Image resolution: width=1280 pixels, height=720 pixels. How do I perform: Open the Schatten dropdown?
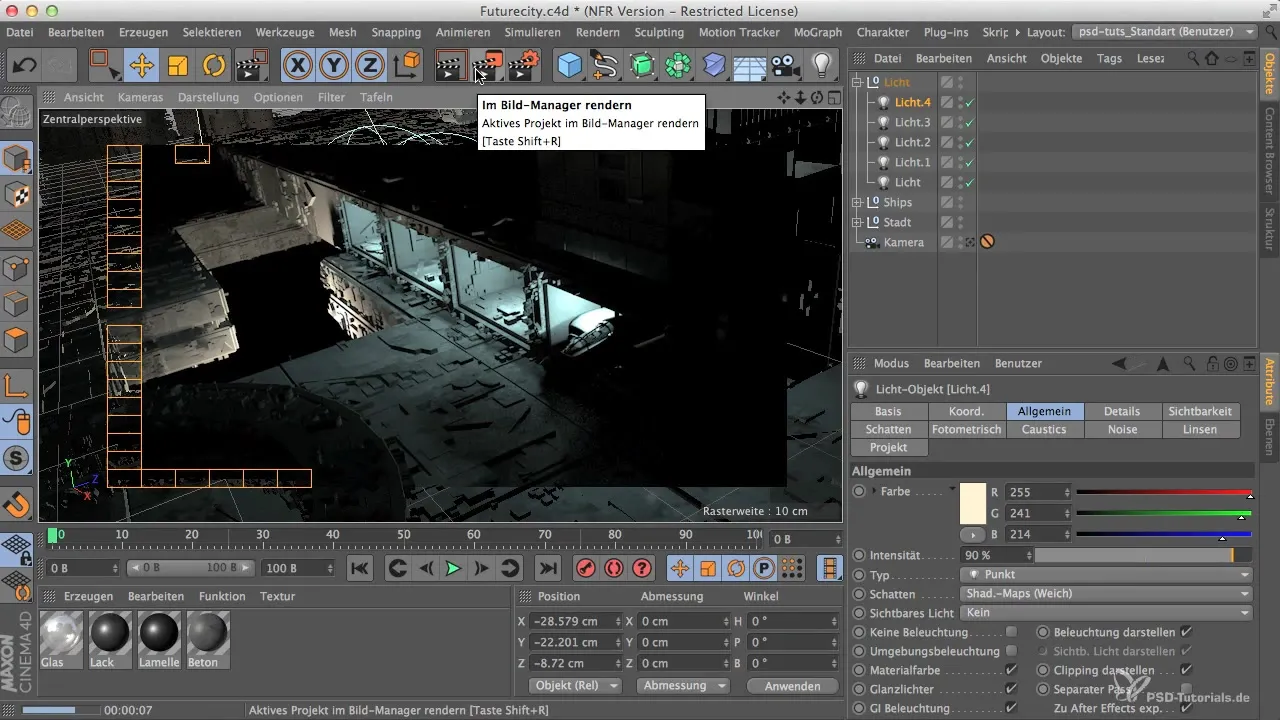(1107, 594)
